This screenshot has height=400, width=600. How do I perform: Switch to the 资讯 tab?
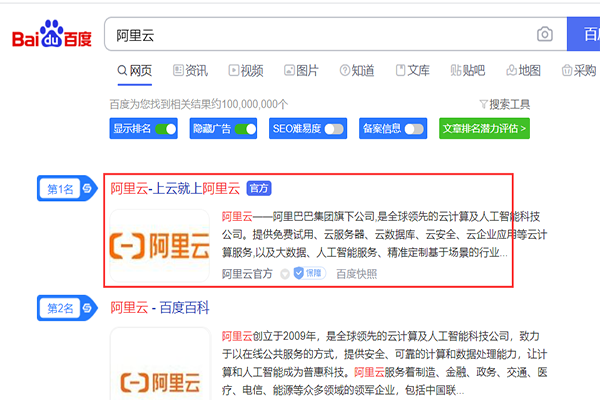click(x=190, y=71)
